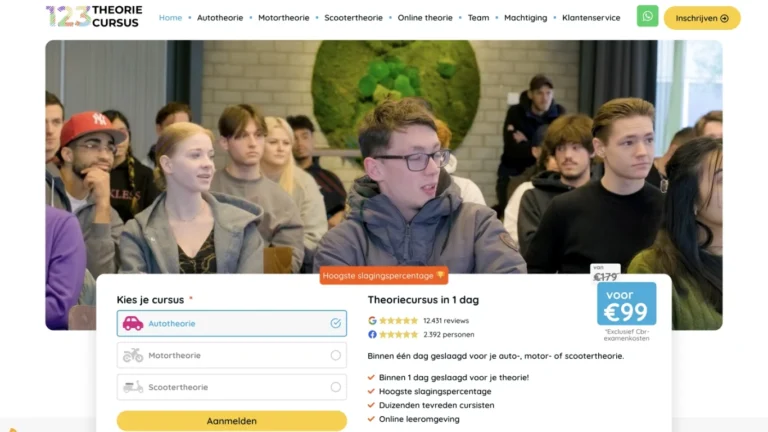Click the 12.431 reviews text
Screen dimensions: 768x432
(x=446, y=321)
